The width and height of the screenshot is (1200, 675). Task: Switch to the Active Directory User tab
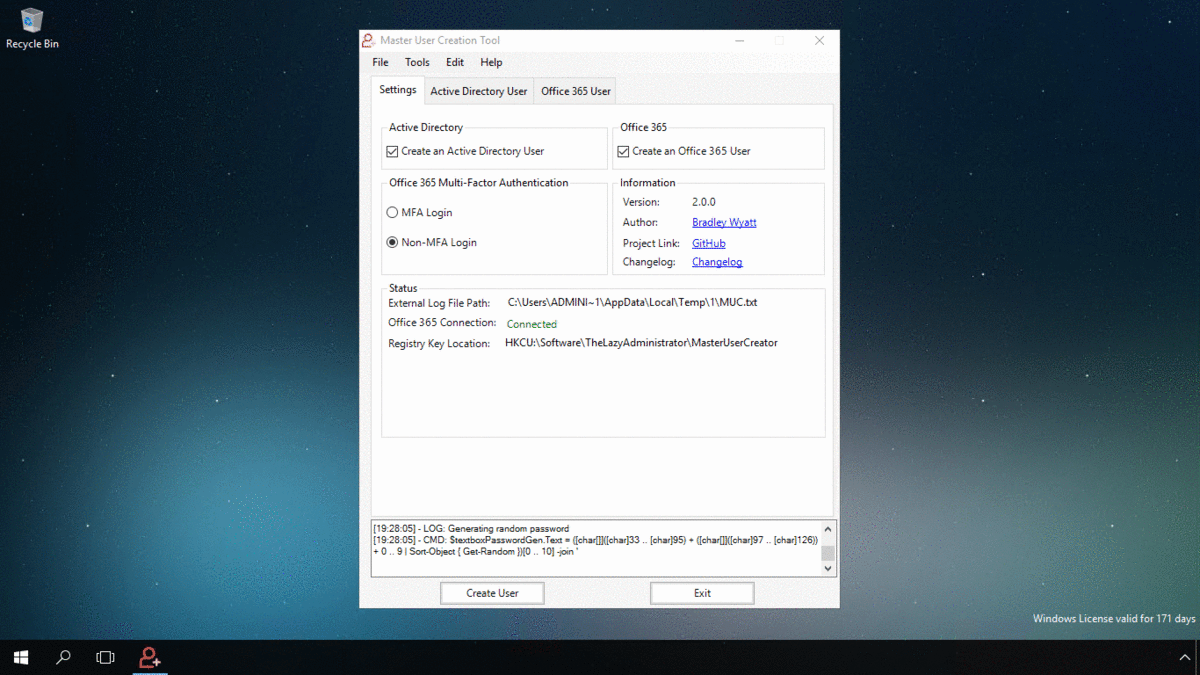pos(478,91)
